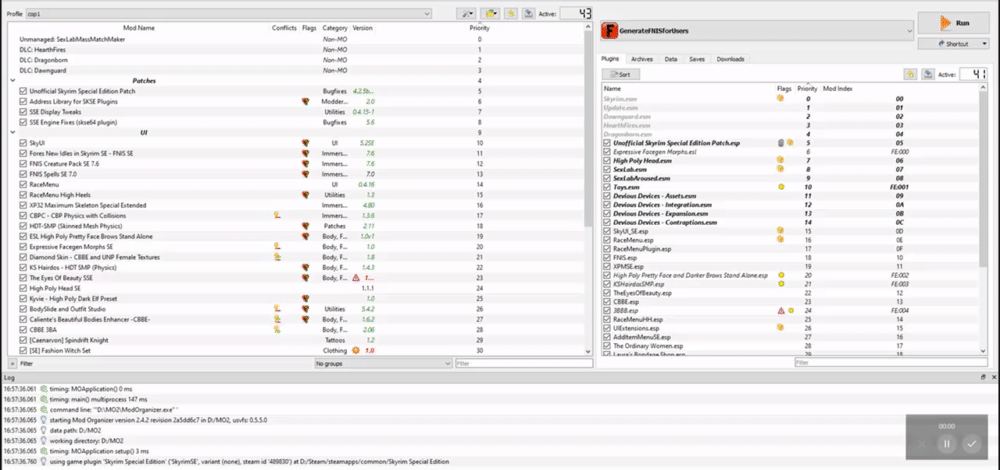Switch to the Plugins tab
The image size is (1000, 470).
pos(610,59)
